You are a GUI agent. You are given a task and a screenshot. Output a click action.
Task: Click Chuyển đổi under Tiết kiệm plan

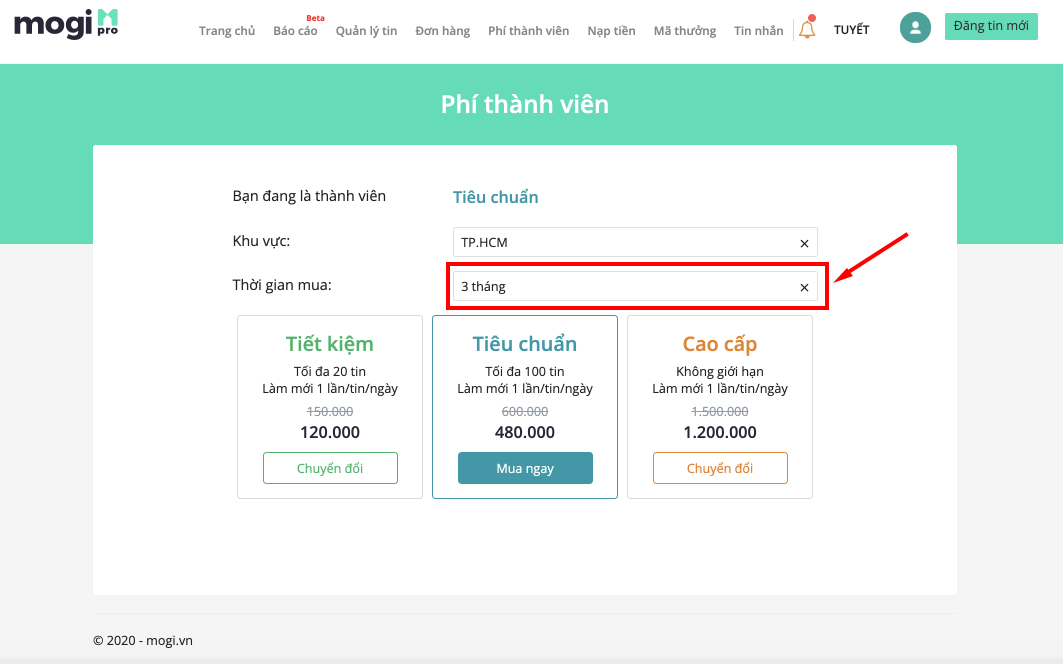pos(330,468)
